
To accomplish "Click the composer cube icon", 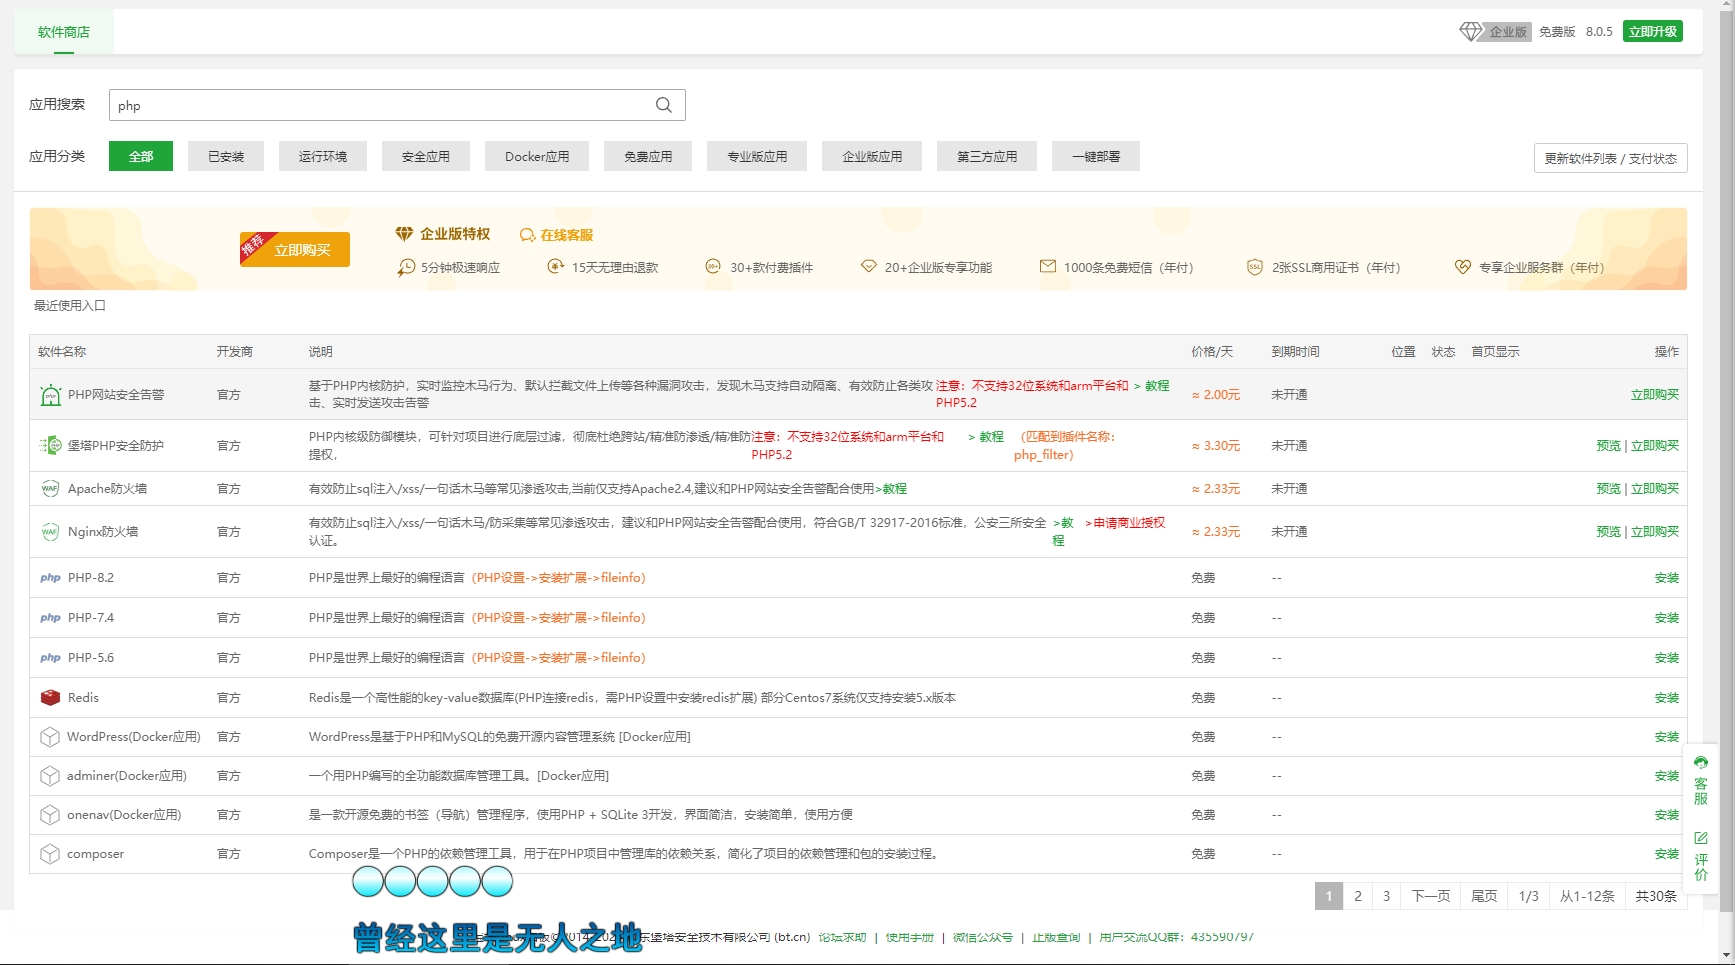I will tap(50, 854).
